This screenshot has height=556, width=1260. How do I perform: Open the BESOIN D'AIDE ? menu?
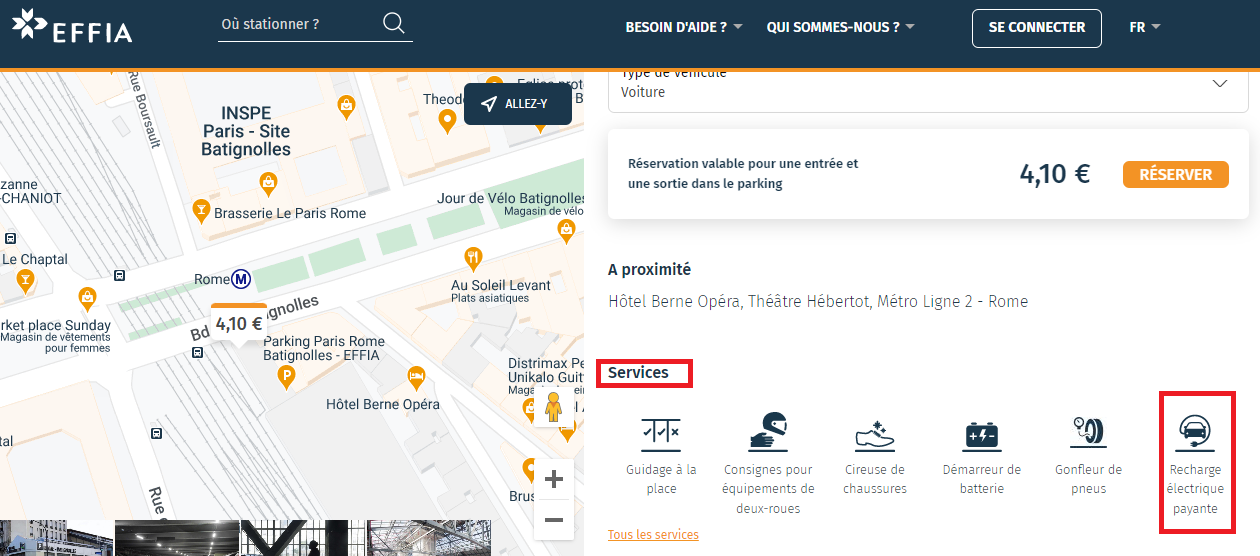click(x=684, y=27)
